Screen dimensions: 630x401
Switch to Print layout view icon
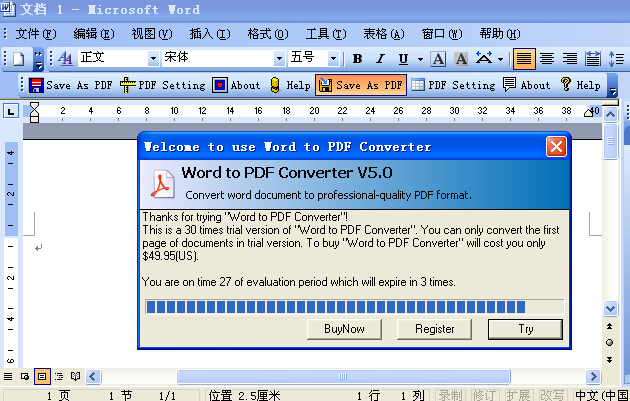tap(42, 376)
